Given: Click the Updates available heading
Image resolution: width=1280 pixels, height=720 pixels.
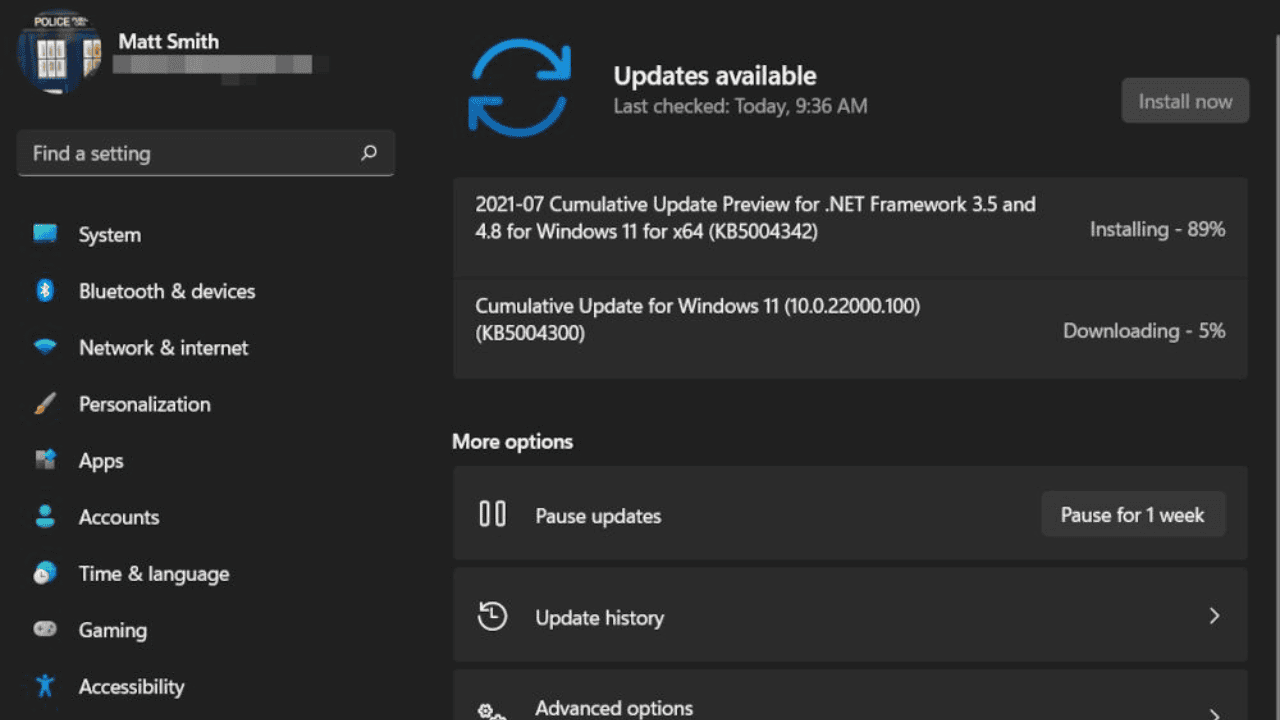Looking at the screenshot, I should tap(715, 76).
